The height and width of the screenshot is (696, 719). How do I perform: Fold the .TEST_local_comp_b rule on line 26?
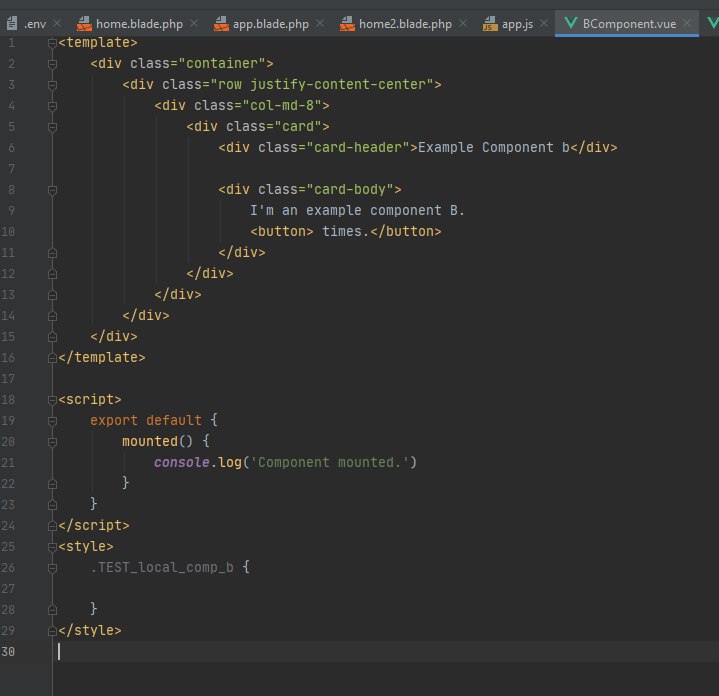click(x=52, y=568)
